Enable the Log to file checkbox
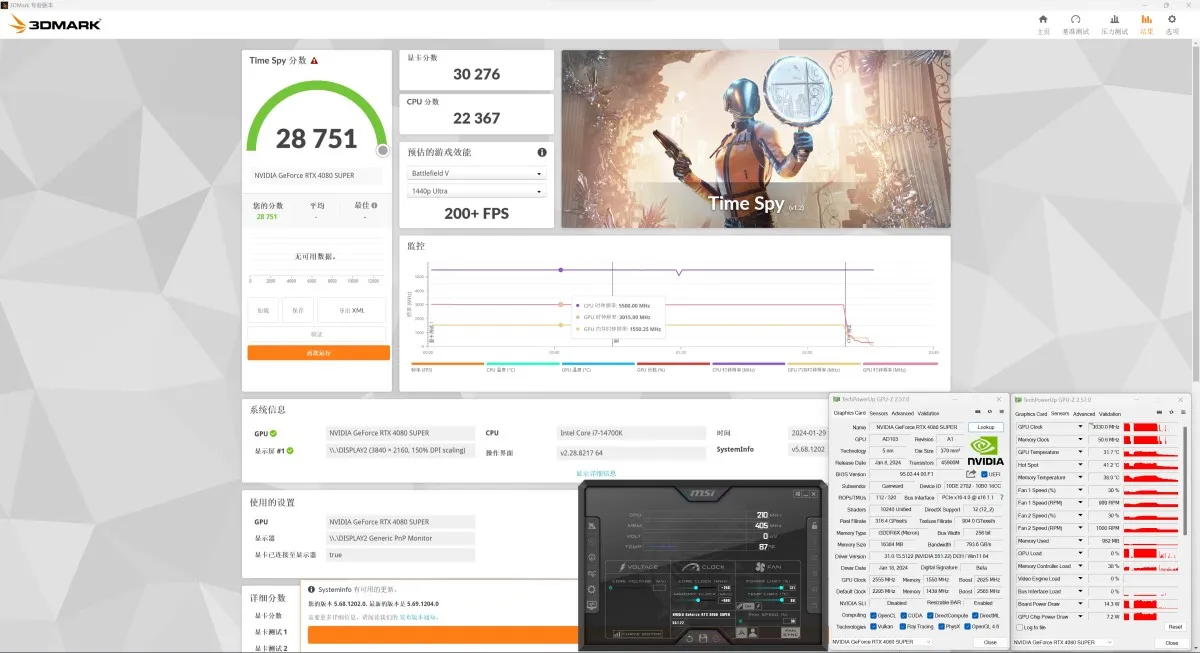The width and height of the screenshot is (1200, 653). pyautogui.click(x=1019, y=627)
